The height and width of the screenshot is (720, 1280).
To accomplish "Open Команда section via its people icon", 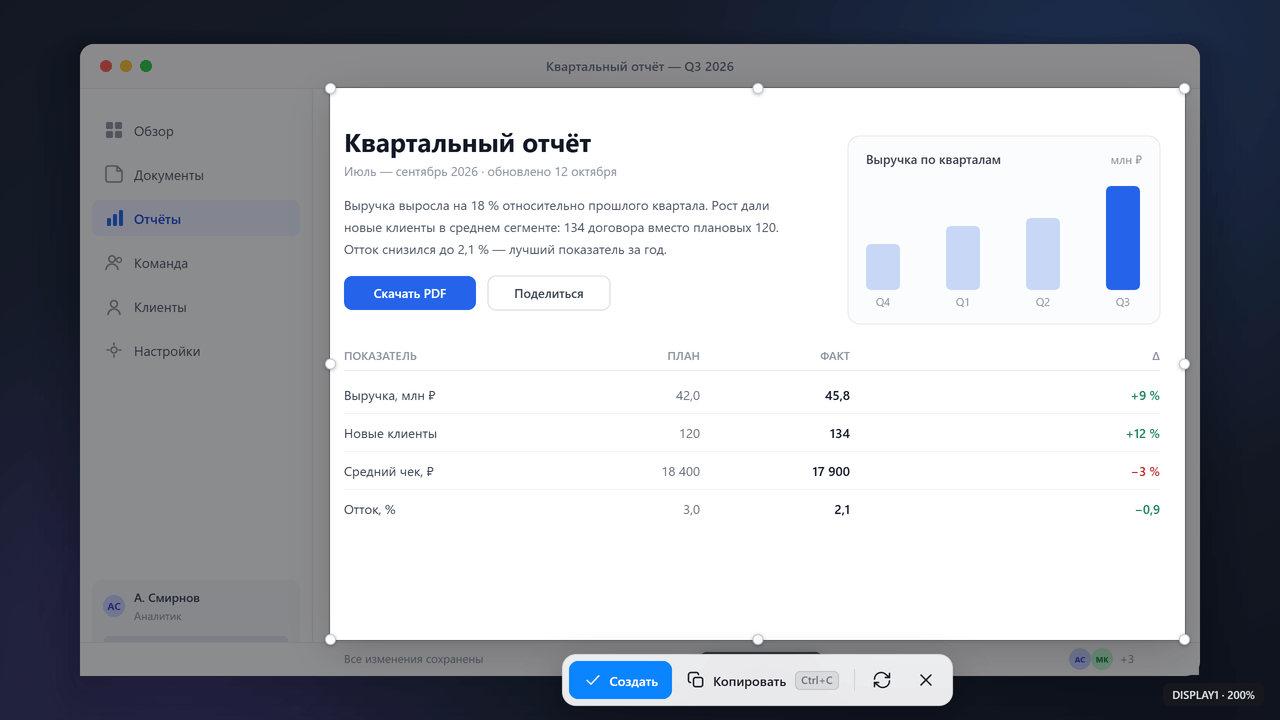I will pos(114,263).
